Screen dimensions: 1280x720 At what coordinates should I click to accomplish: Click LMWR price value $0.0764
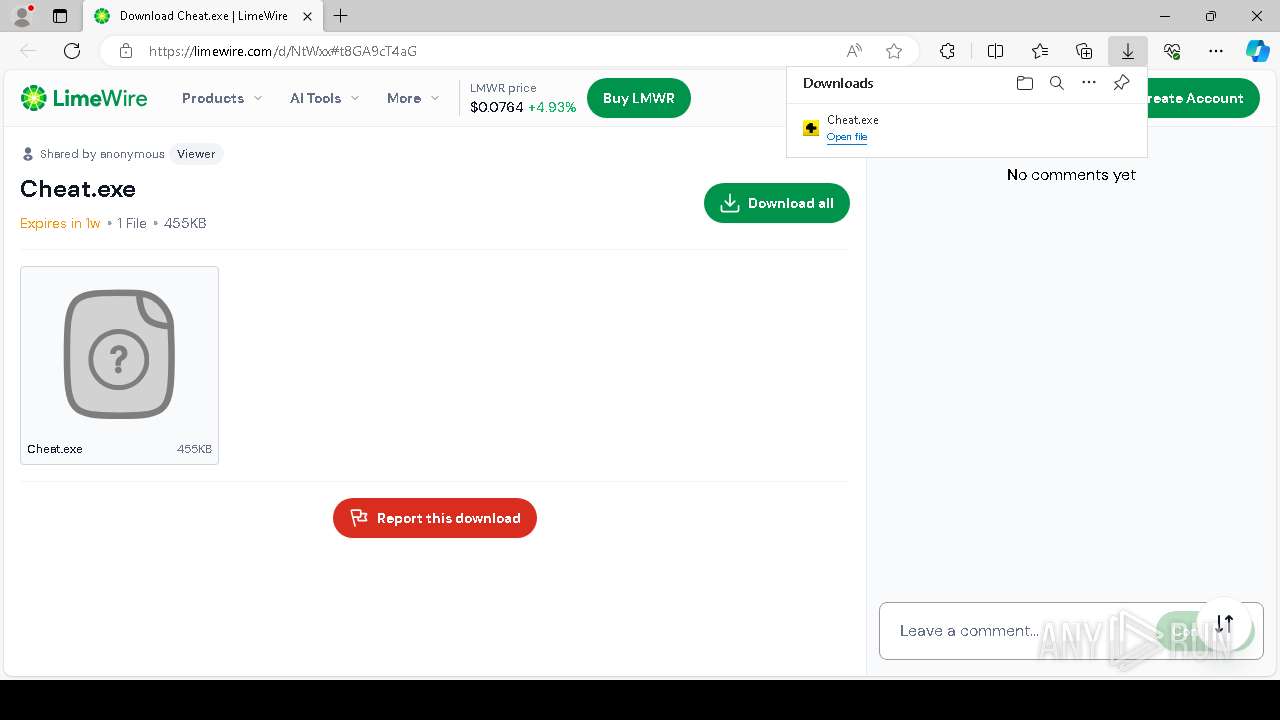pos(497,107)
